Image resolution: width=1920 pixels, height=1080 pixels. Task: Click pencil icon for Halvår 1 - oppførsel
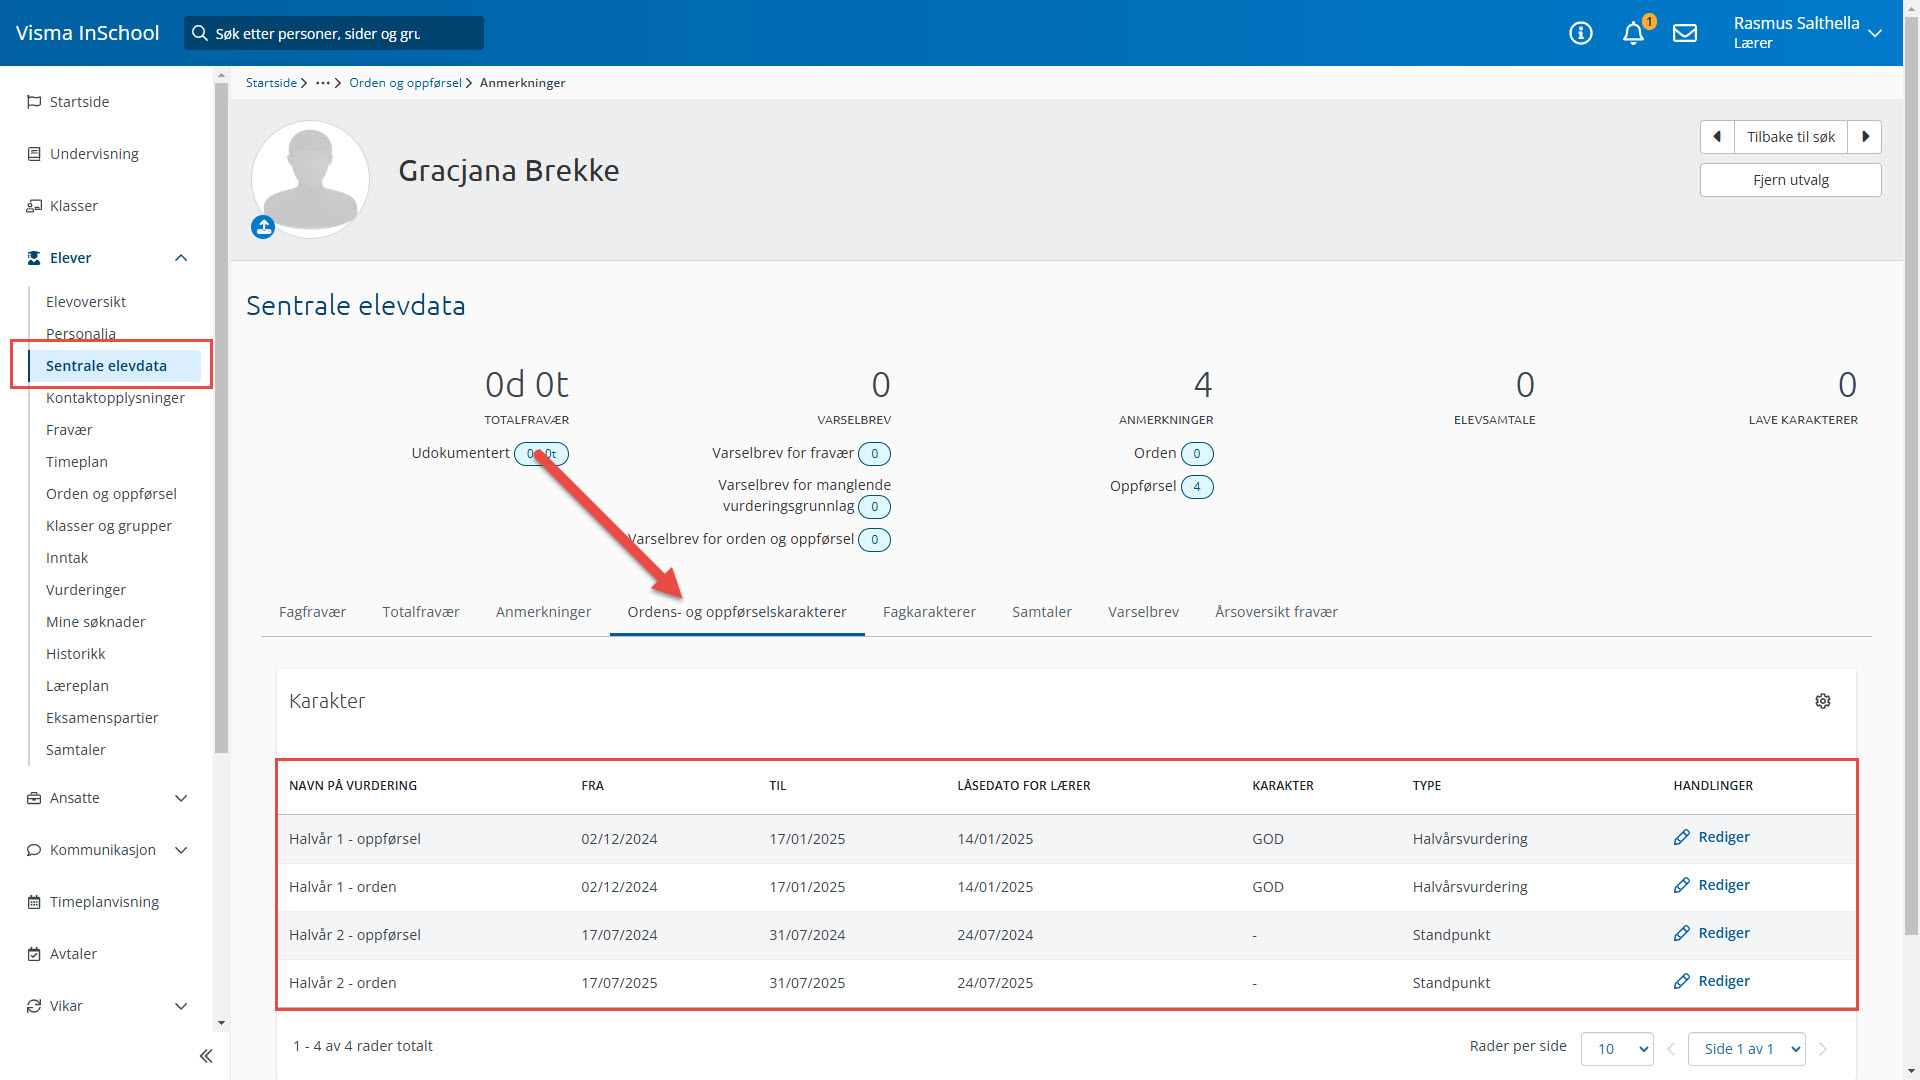tap(1682, 838)
